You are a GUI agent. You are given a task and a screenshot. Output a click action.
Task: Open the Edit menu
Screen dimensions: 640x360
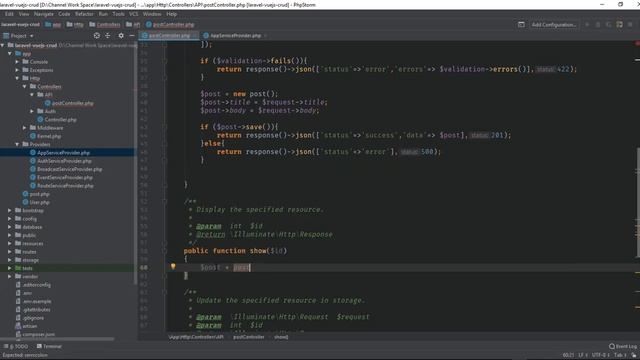(9, 14)
